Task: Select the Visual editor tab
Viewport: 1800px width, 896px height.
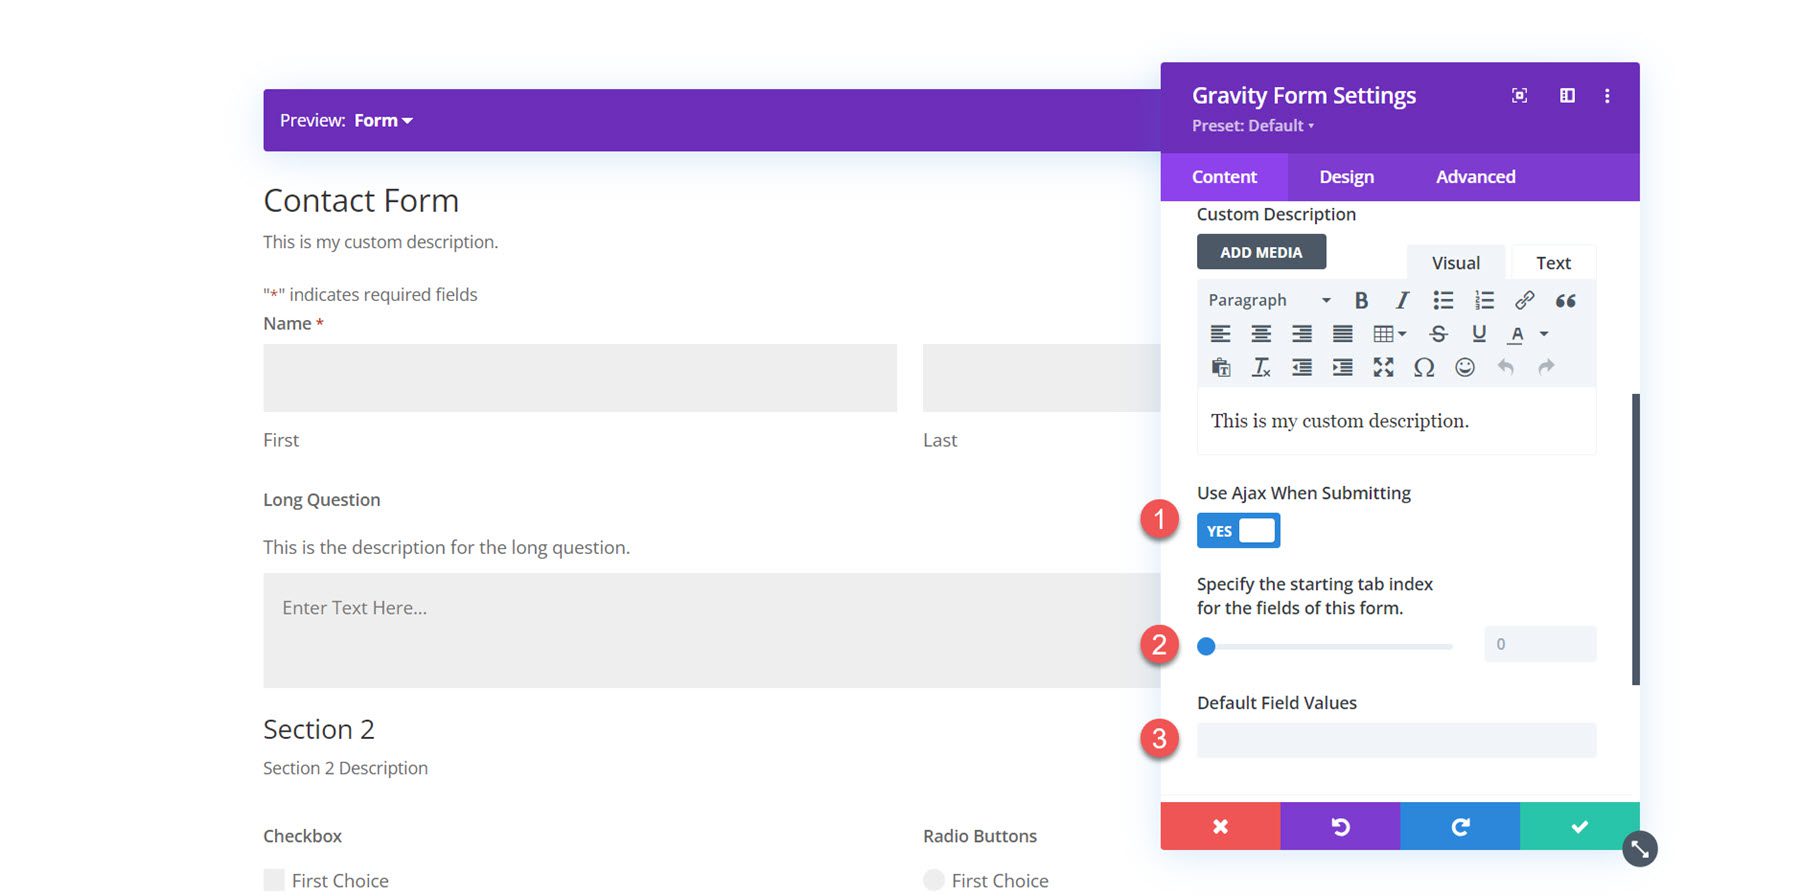Action: click(1455, 263)
